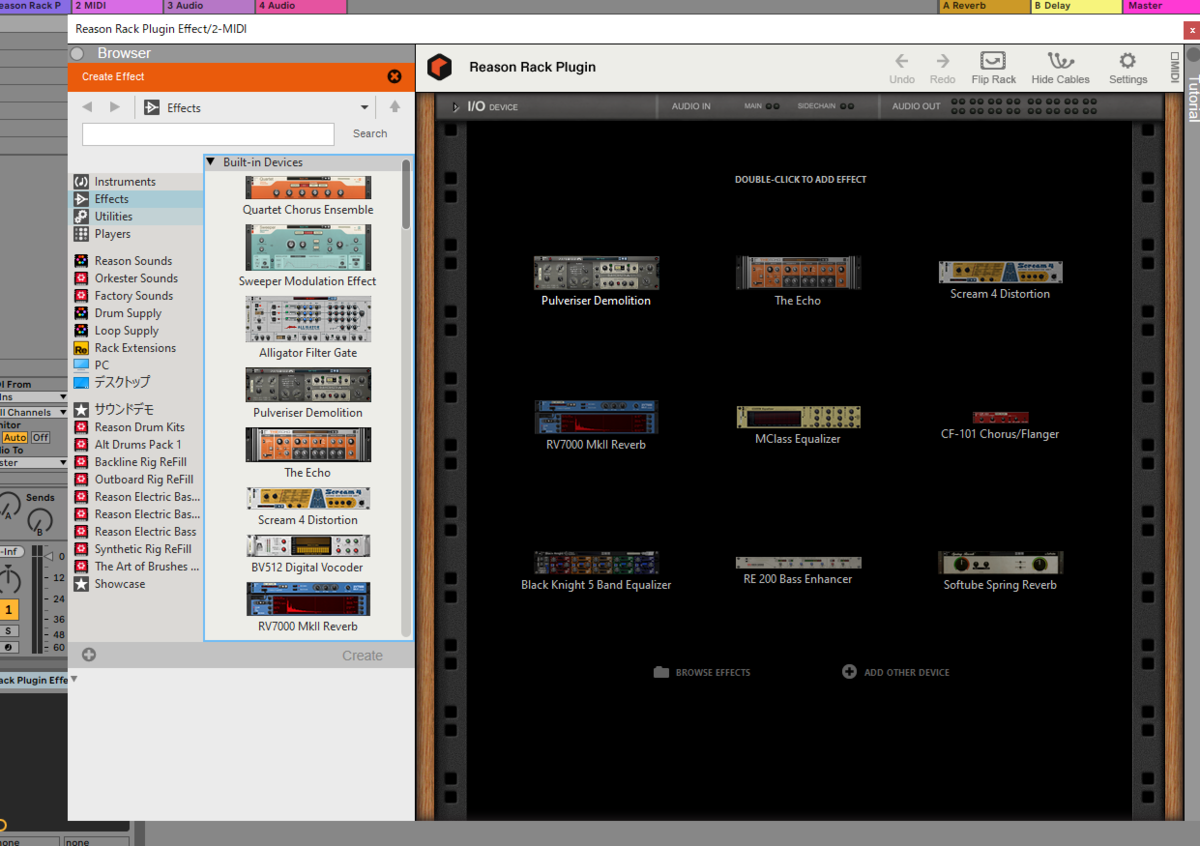The height and width of the screenshot is (846, 1200).
Task: Go back with the browser left arrow
Action: tap(87, 107)
